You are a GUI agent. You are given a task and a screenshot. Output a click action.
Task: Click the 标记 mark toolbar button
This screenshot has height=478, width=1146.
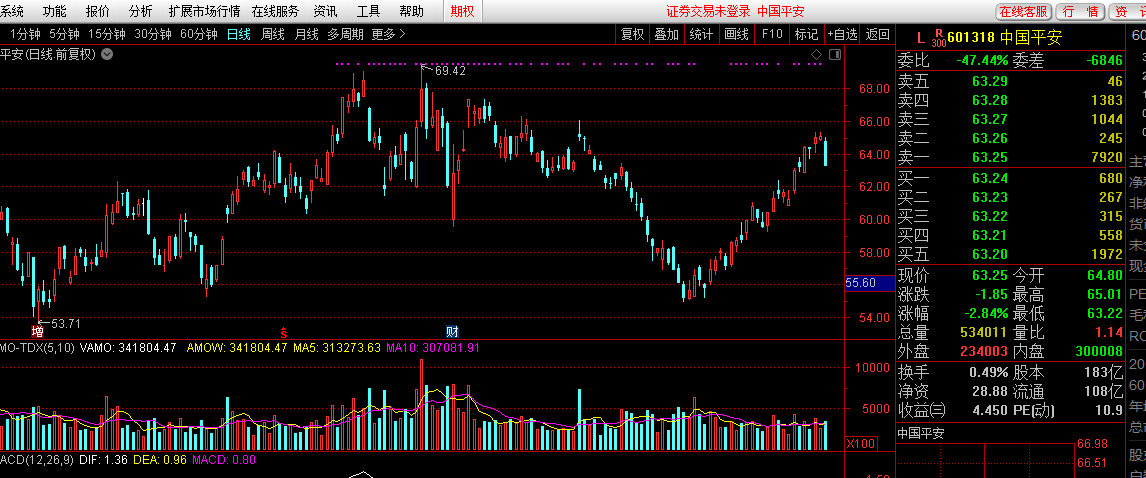806,34
